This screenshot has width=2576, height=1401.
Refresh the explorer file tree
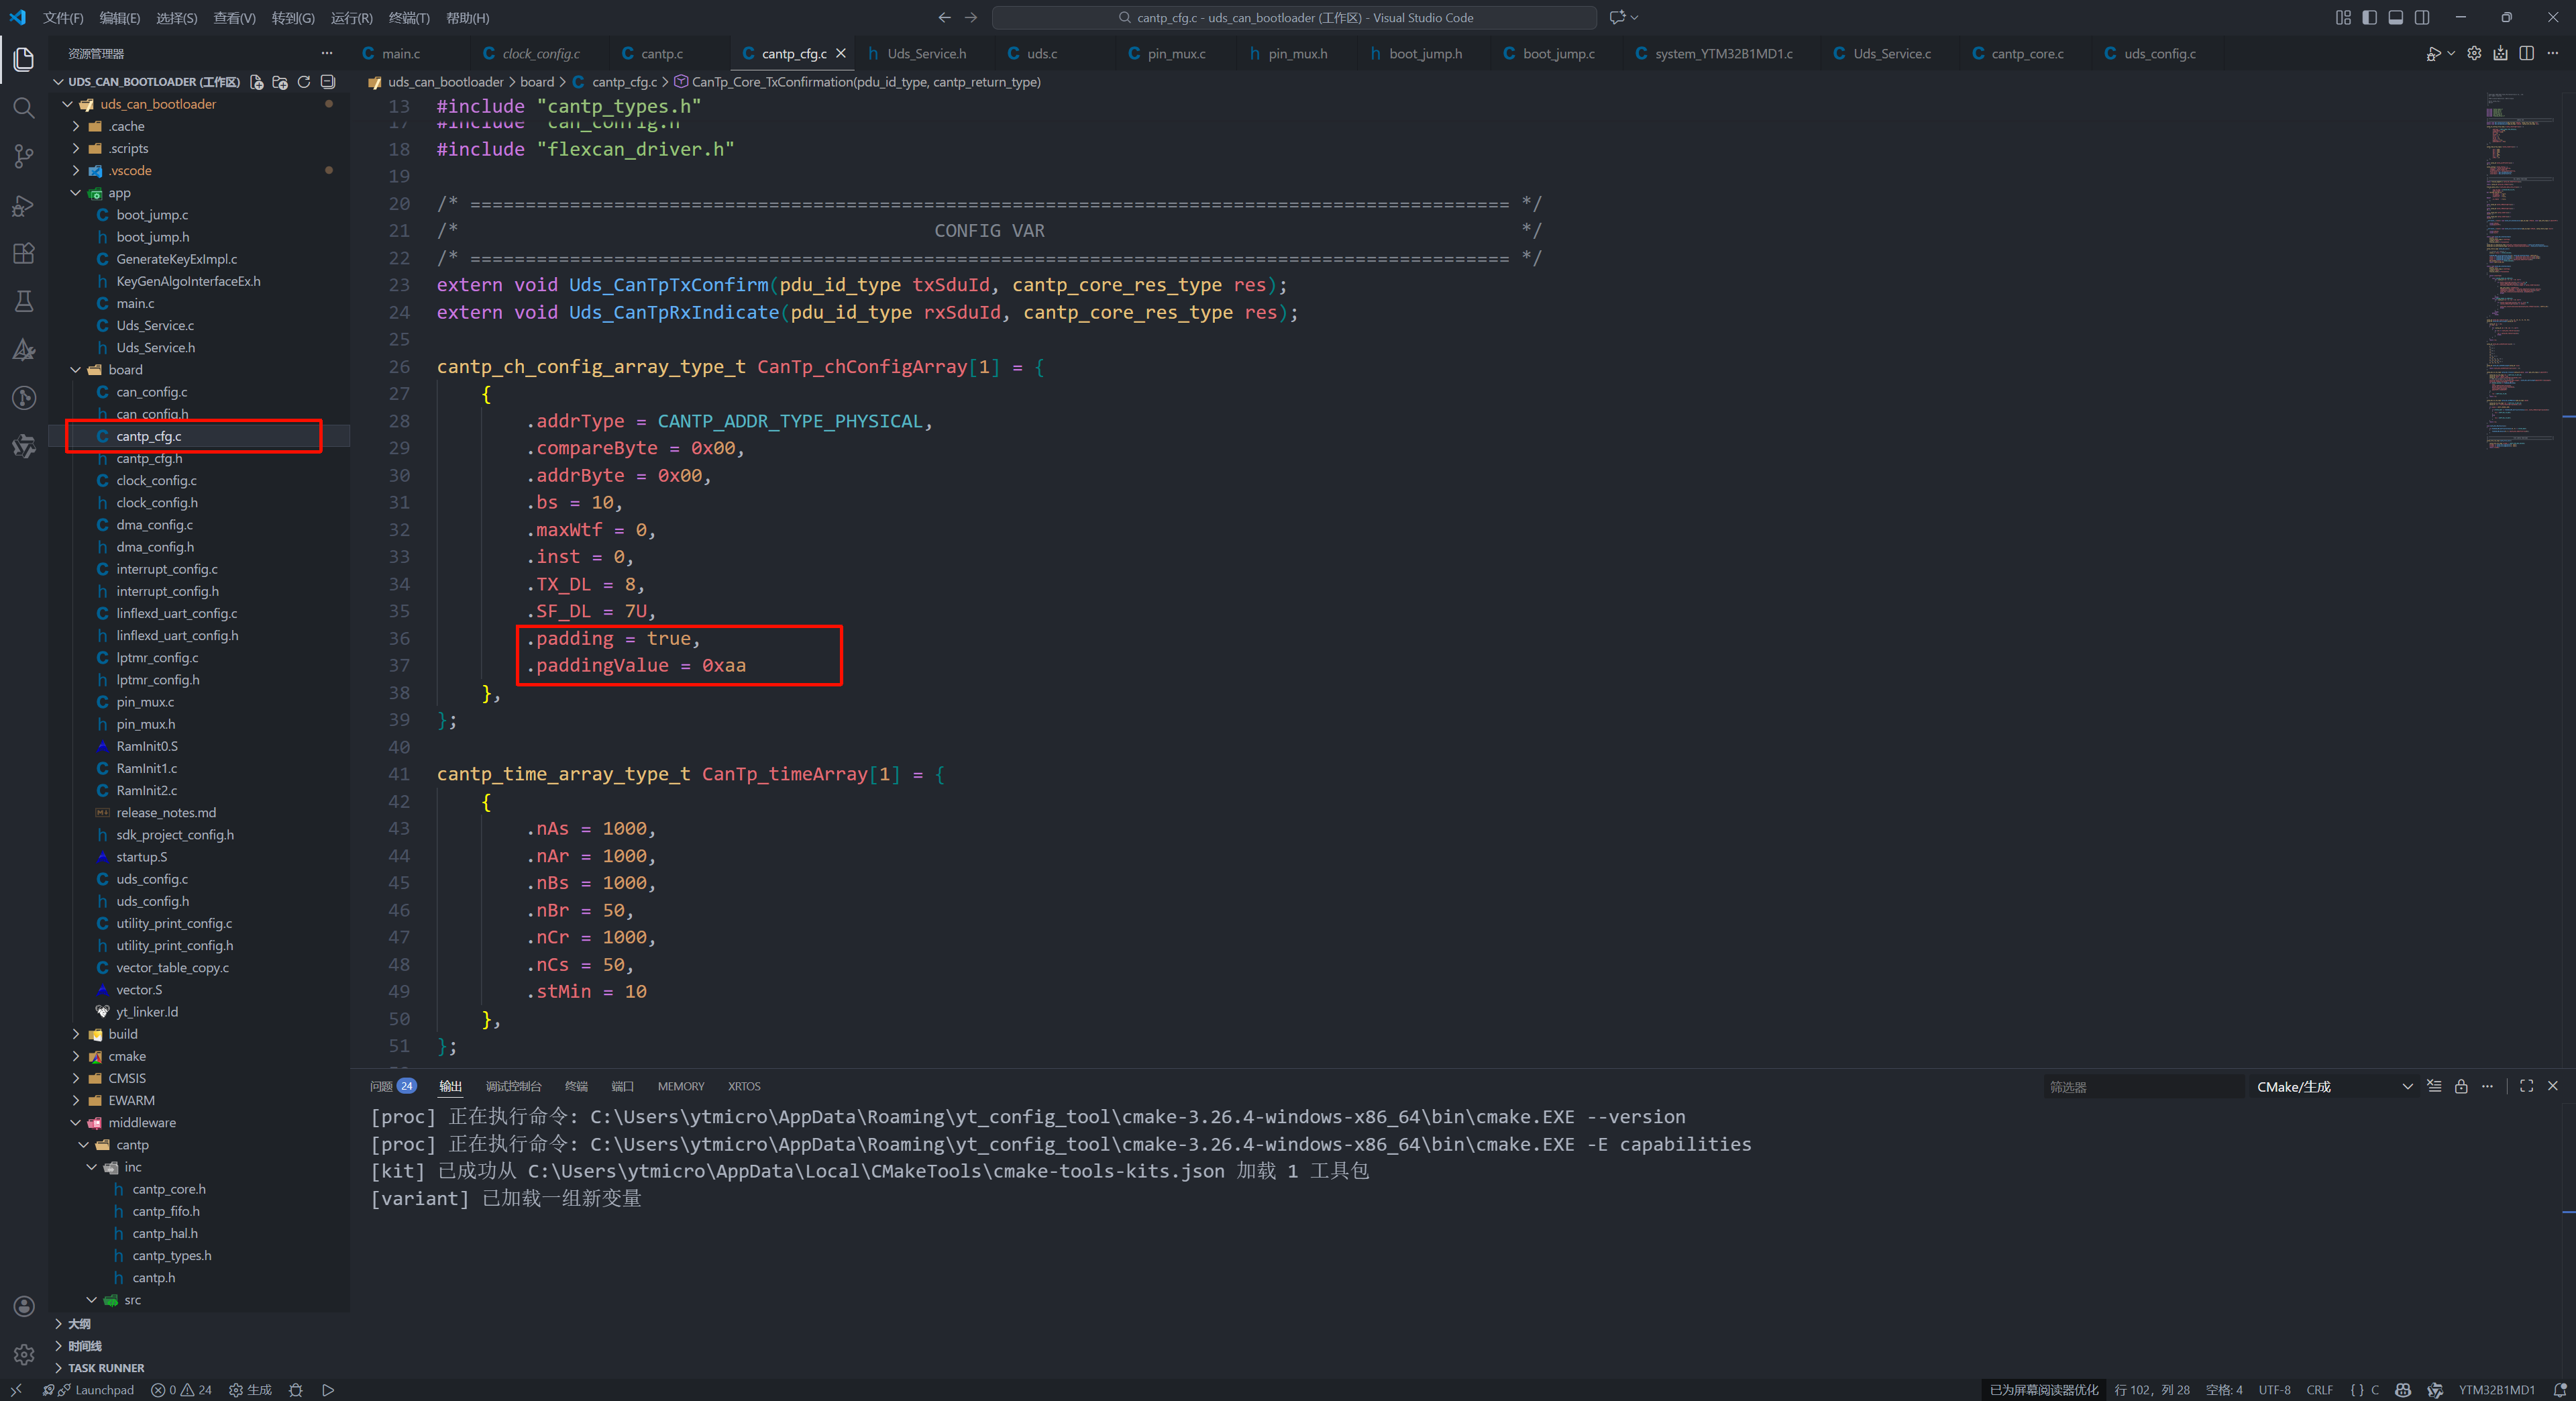coord(304,82)
